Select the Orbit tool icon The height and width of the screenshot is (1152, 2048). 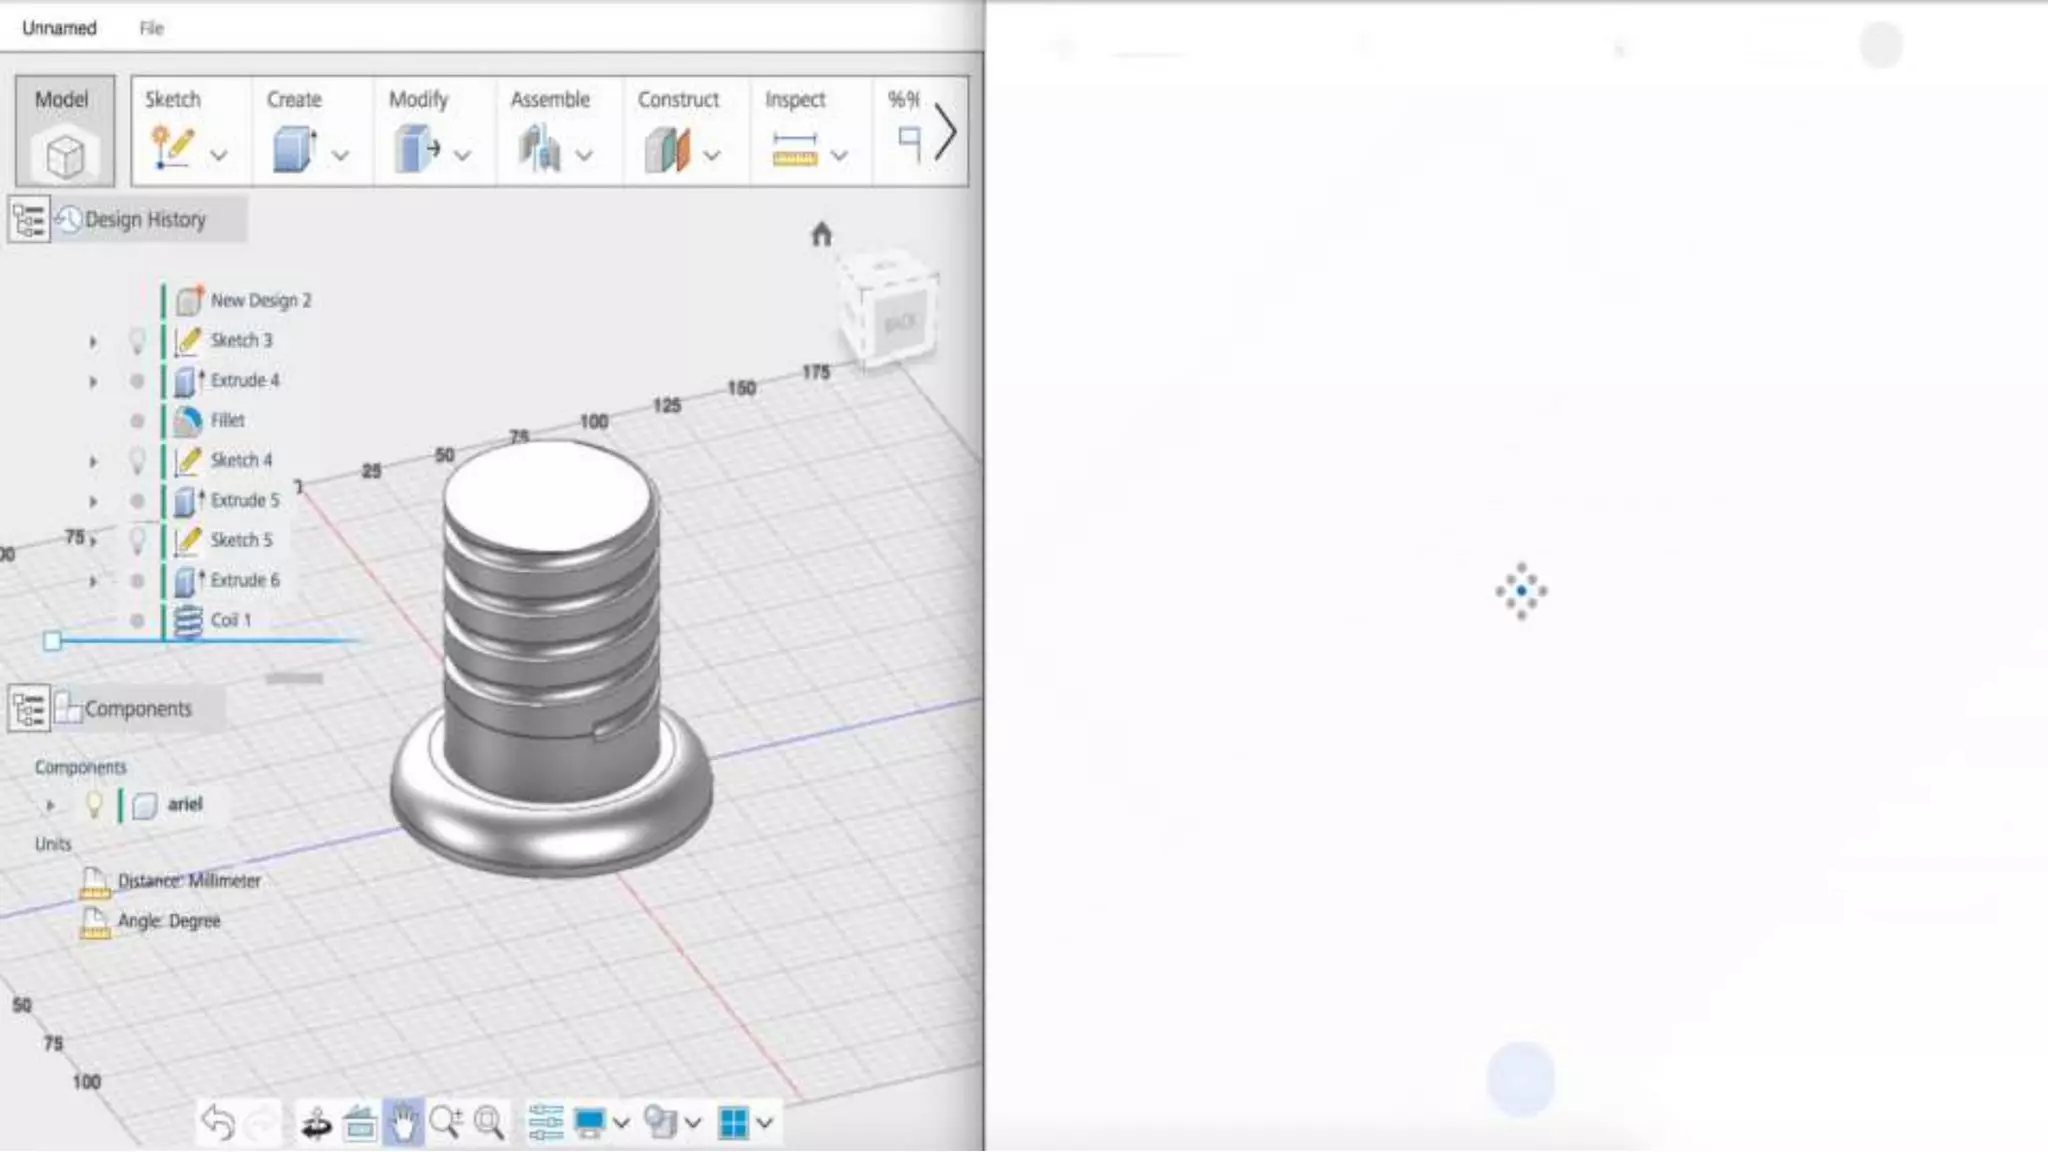316,1123
